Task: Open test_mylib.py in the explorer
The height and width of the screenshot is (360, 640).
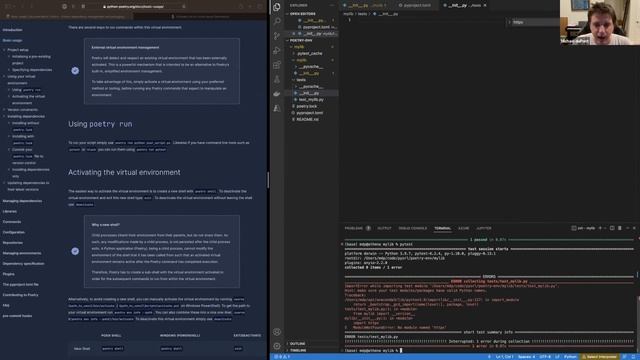Action: [x=311, y=100]
